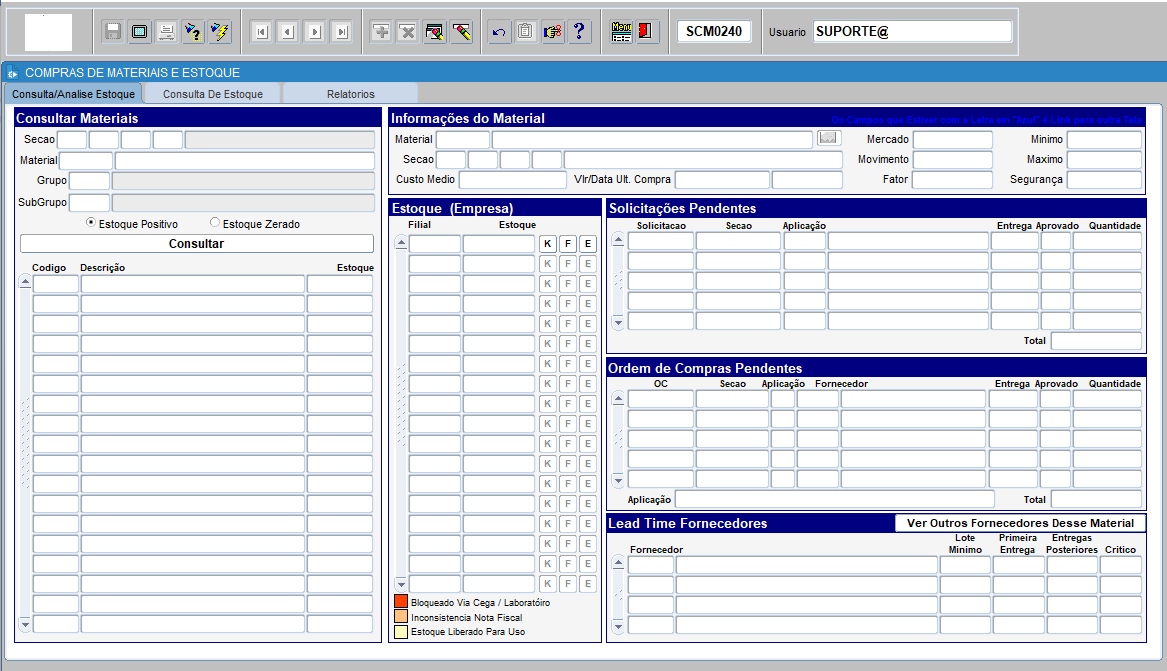
Task: Select the Estoque Positivo radio option
Action: pos(92,223)
